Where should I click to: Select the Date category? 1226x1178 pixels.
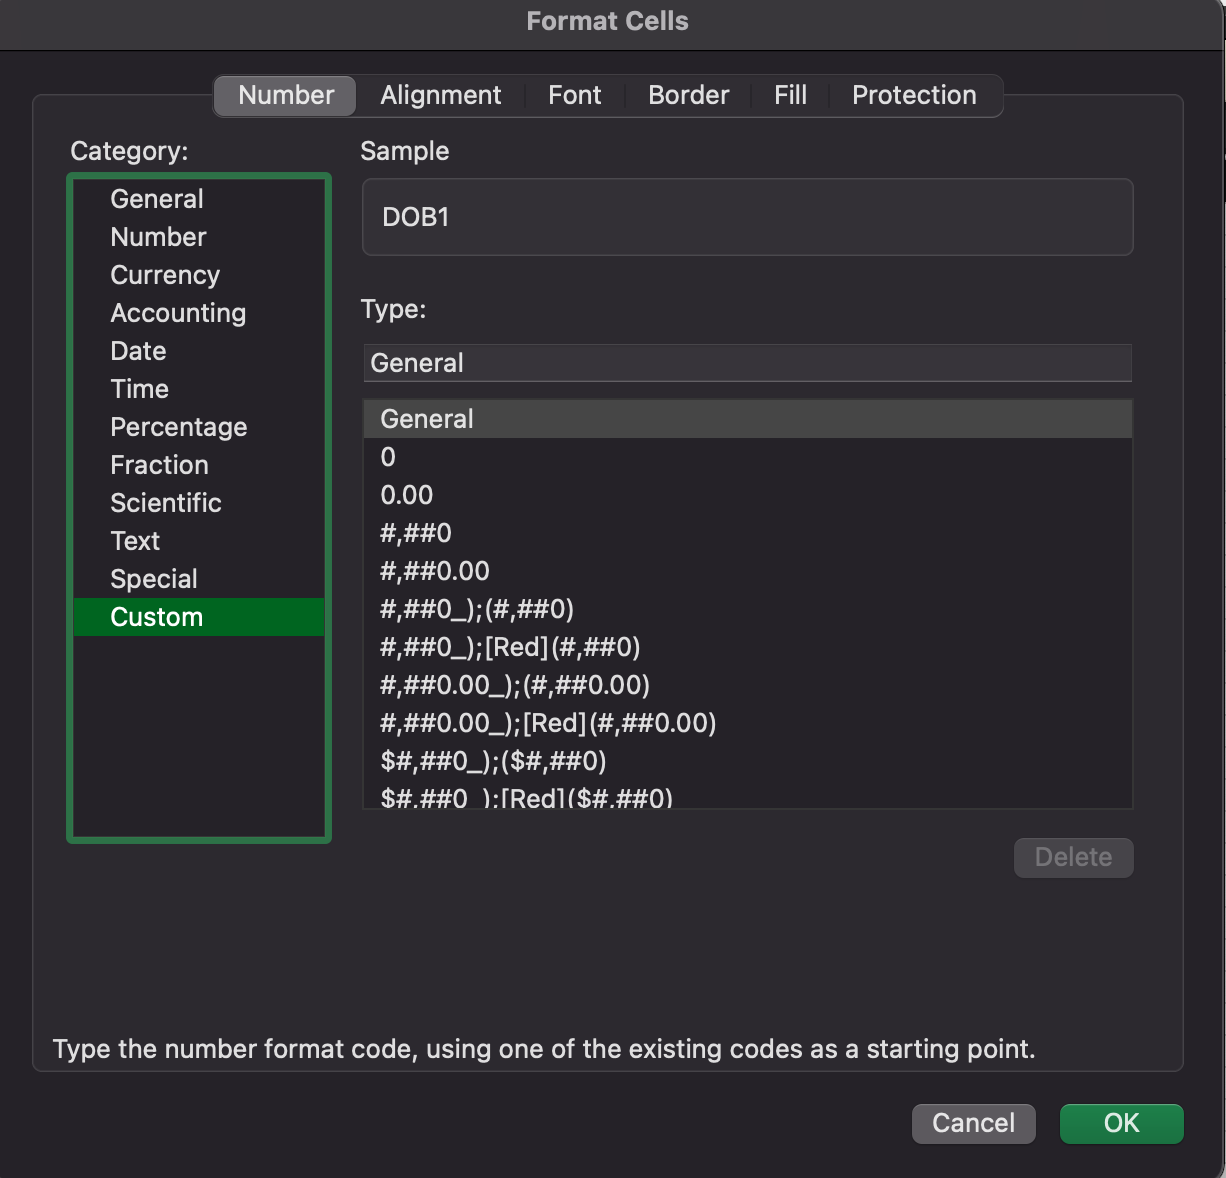point(138,351)
